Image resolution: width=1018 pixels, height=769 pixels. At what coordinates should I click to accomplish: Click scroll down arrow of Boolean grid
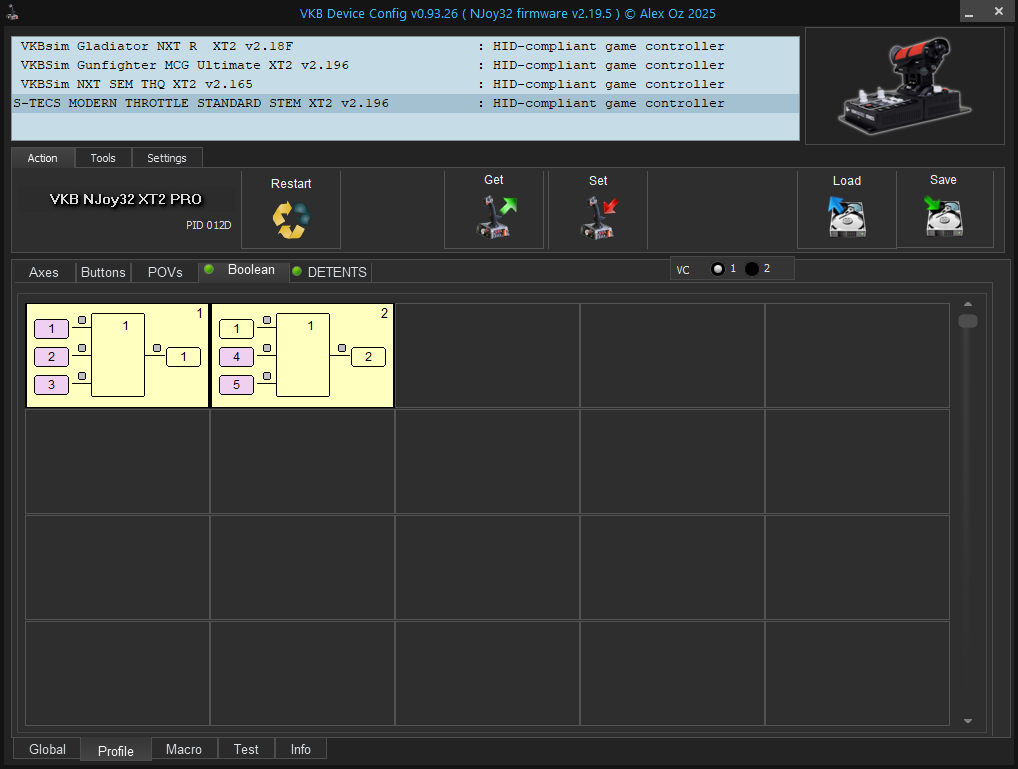(967, 720)
